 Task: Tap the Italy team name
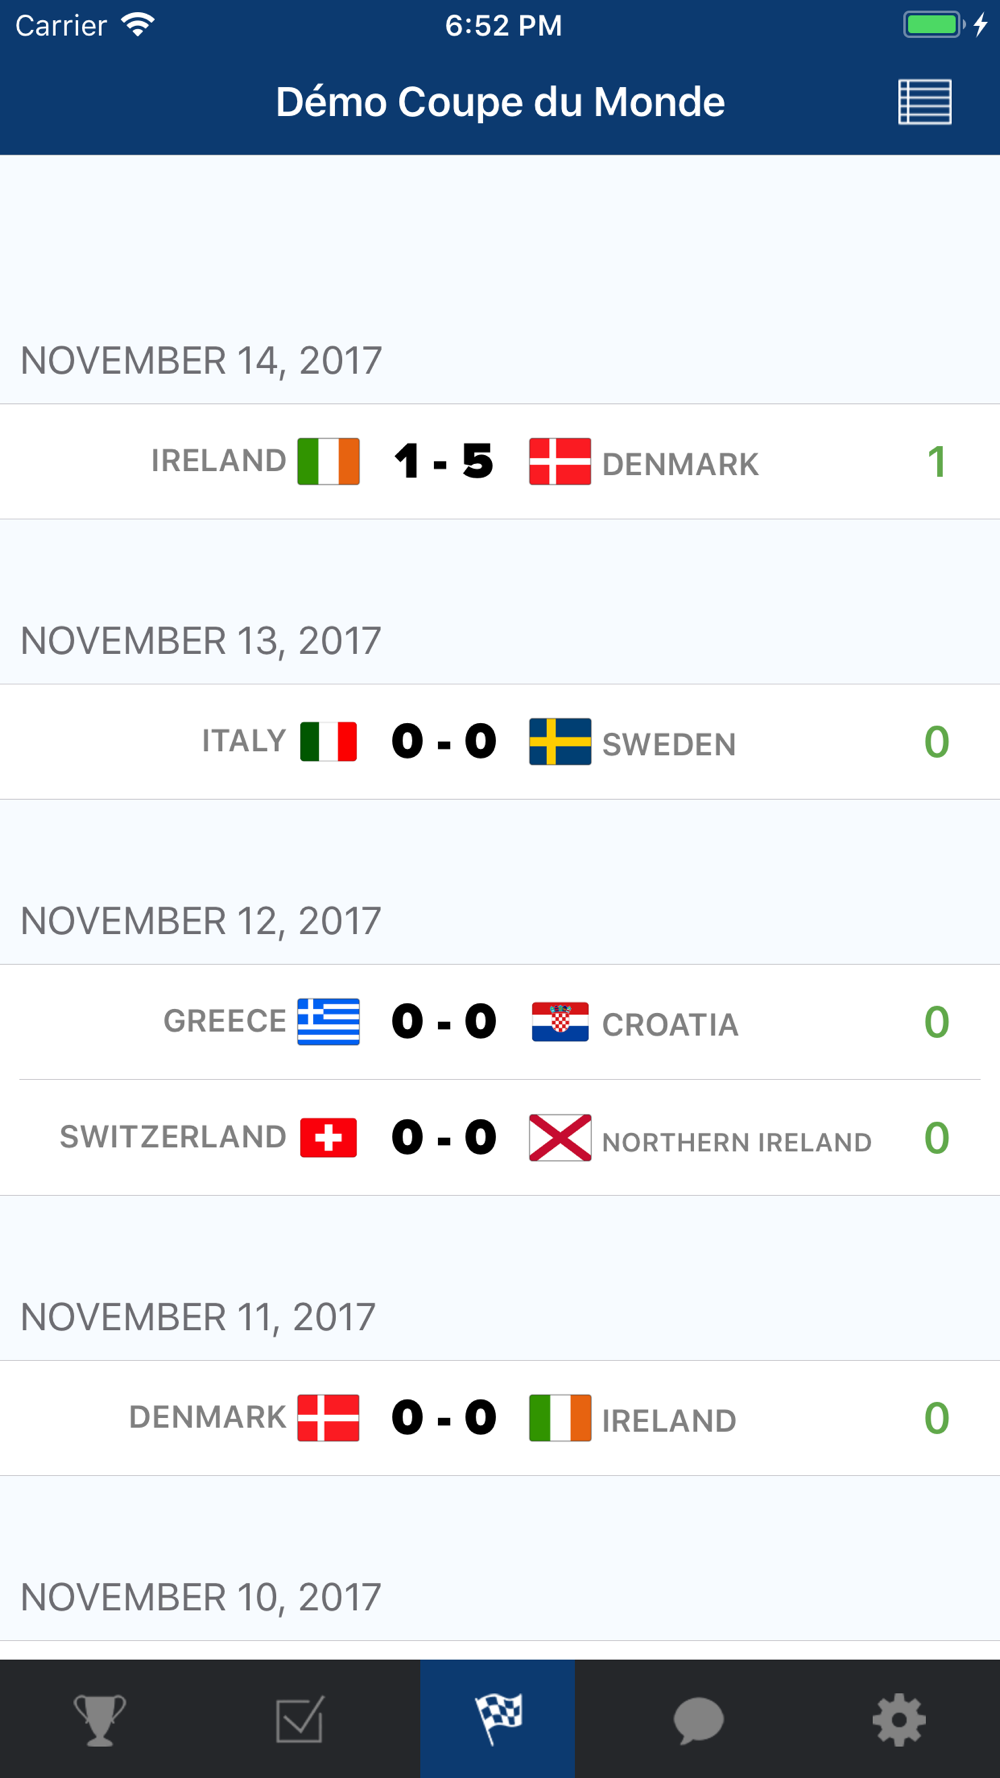click(x=244, y=741)
